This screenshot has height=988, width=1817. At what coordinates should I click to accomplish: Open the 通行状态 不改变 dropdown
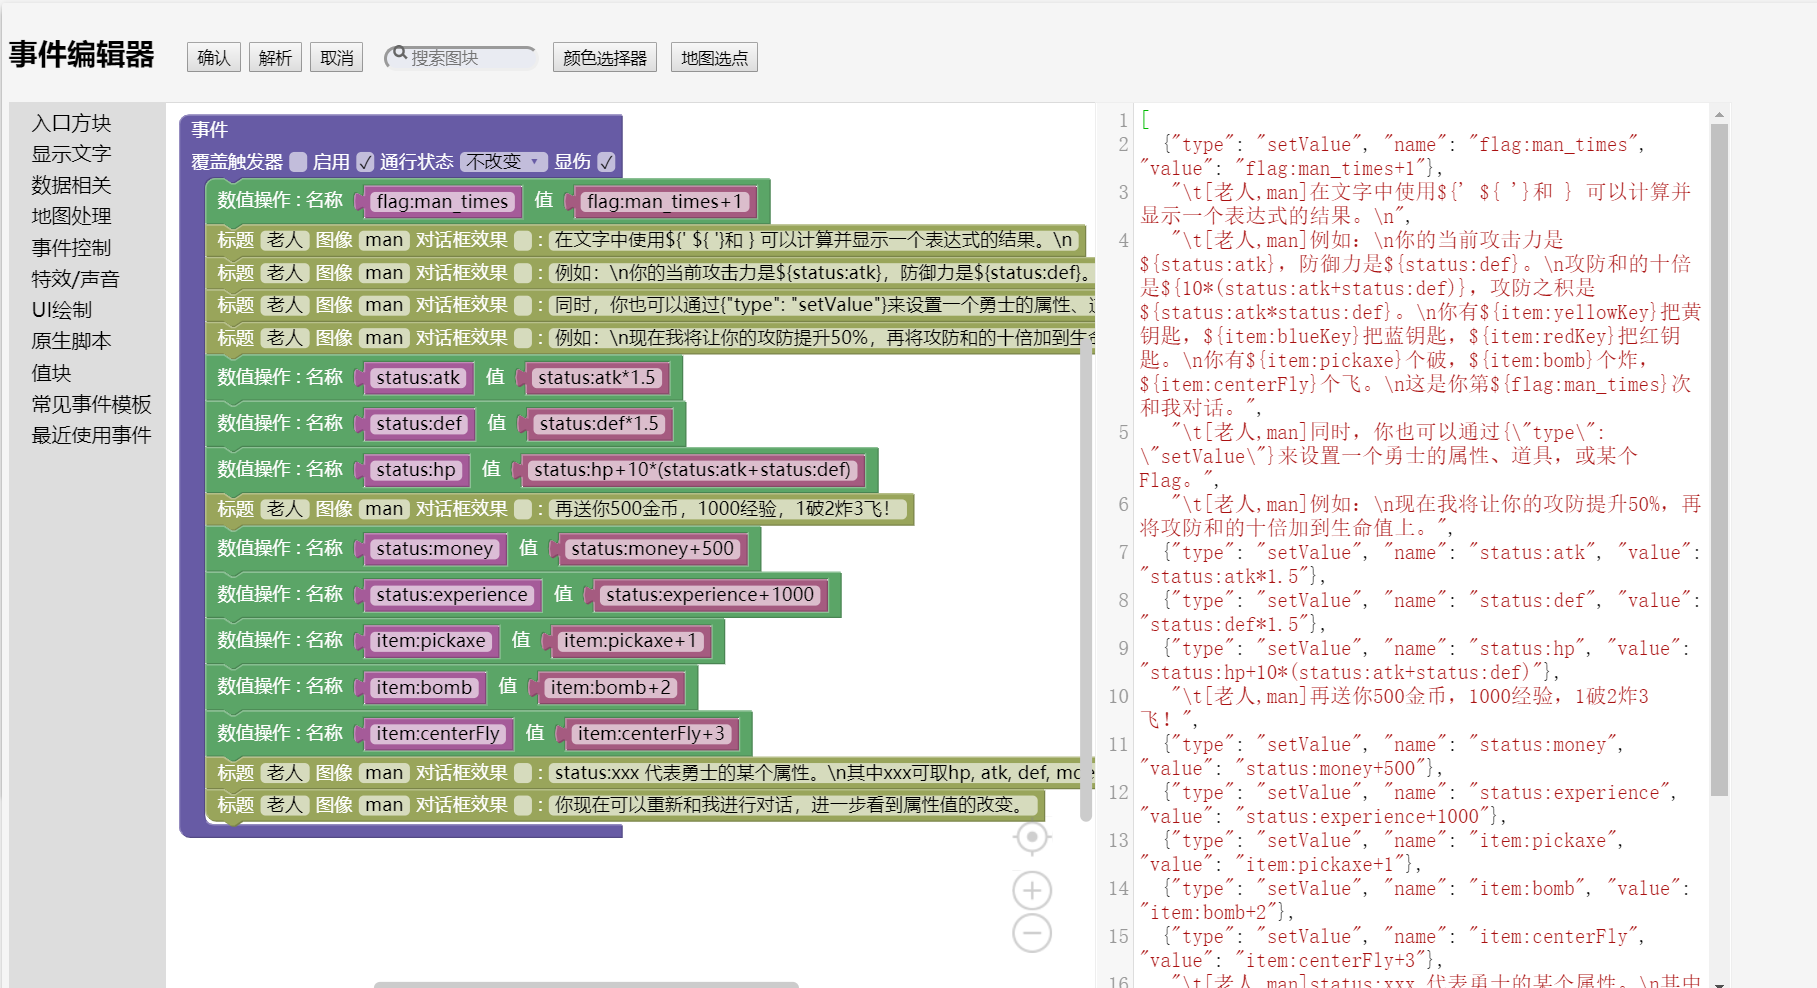[504, 162]
